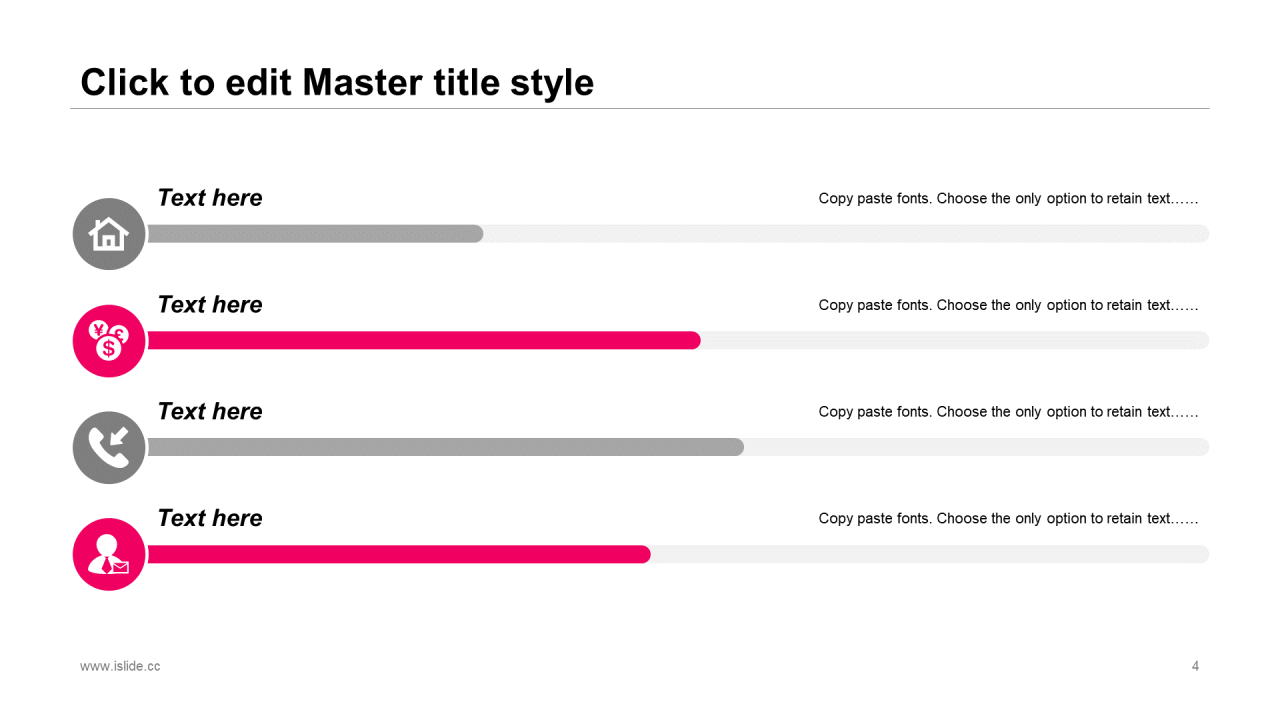Viewport: 1280px width, 720px height.
Task: Click the gray progress bar beside the house icon
Action: coord(315,234)
